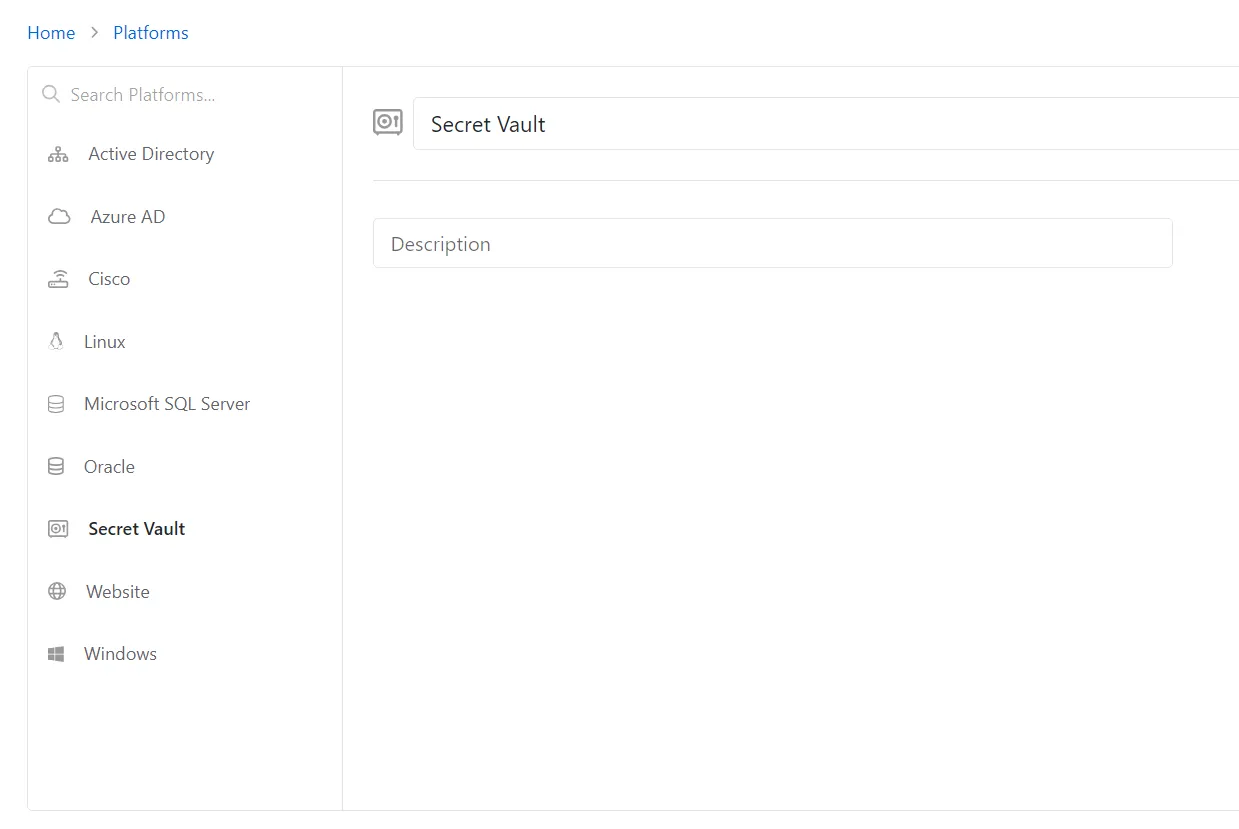The height and width of the screenshot is (829, 1239).
Task: Open the Azure AD platform entry
Action: point(185,217)
